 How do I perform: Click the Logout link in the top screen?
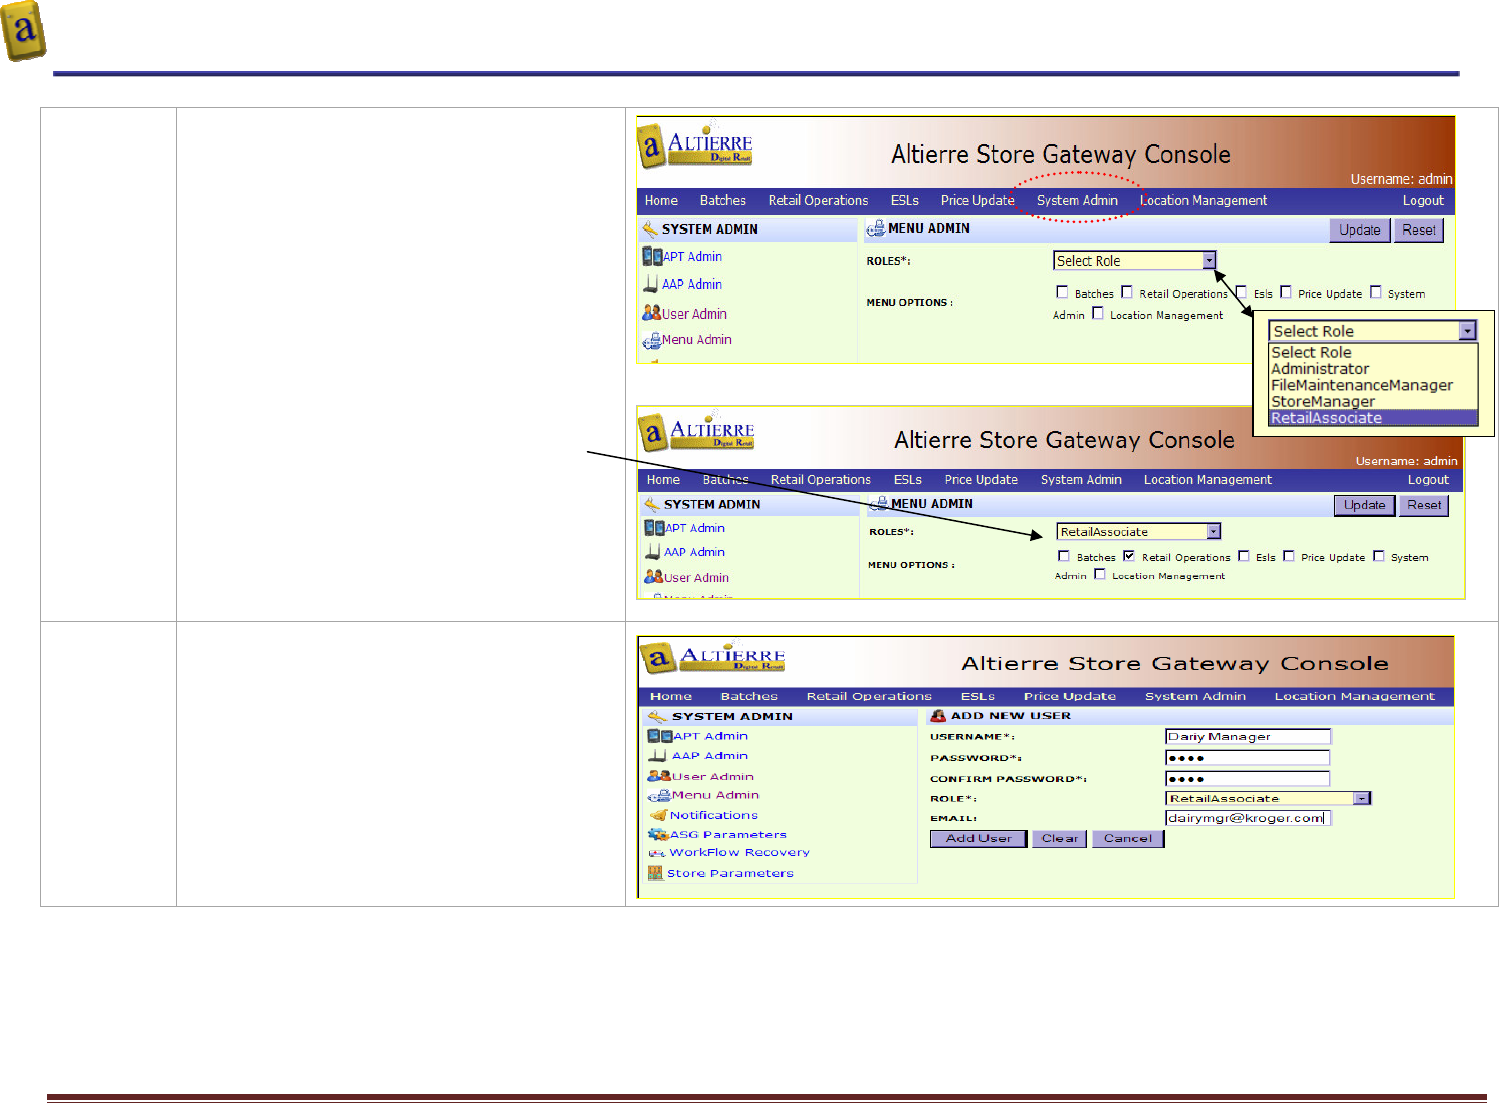coord(1423,200)
